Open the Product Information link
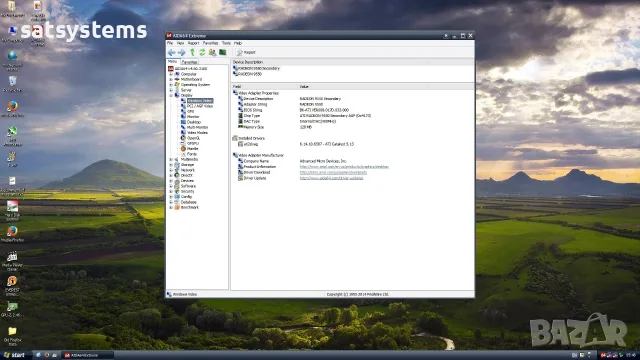Screen dimensions: 640x360 [x=344, y=167]
